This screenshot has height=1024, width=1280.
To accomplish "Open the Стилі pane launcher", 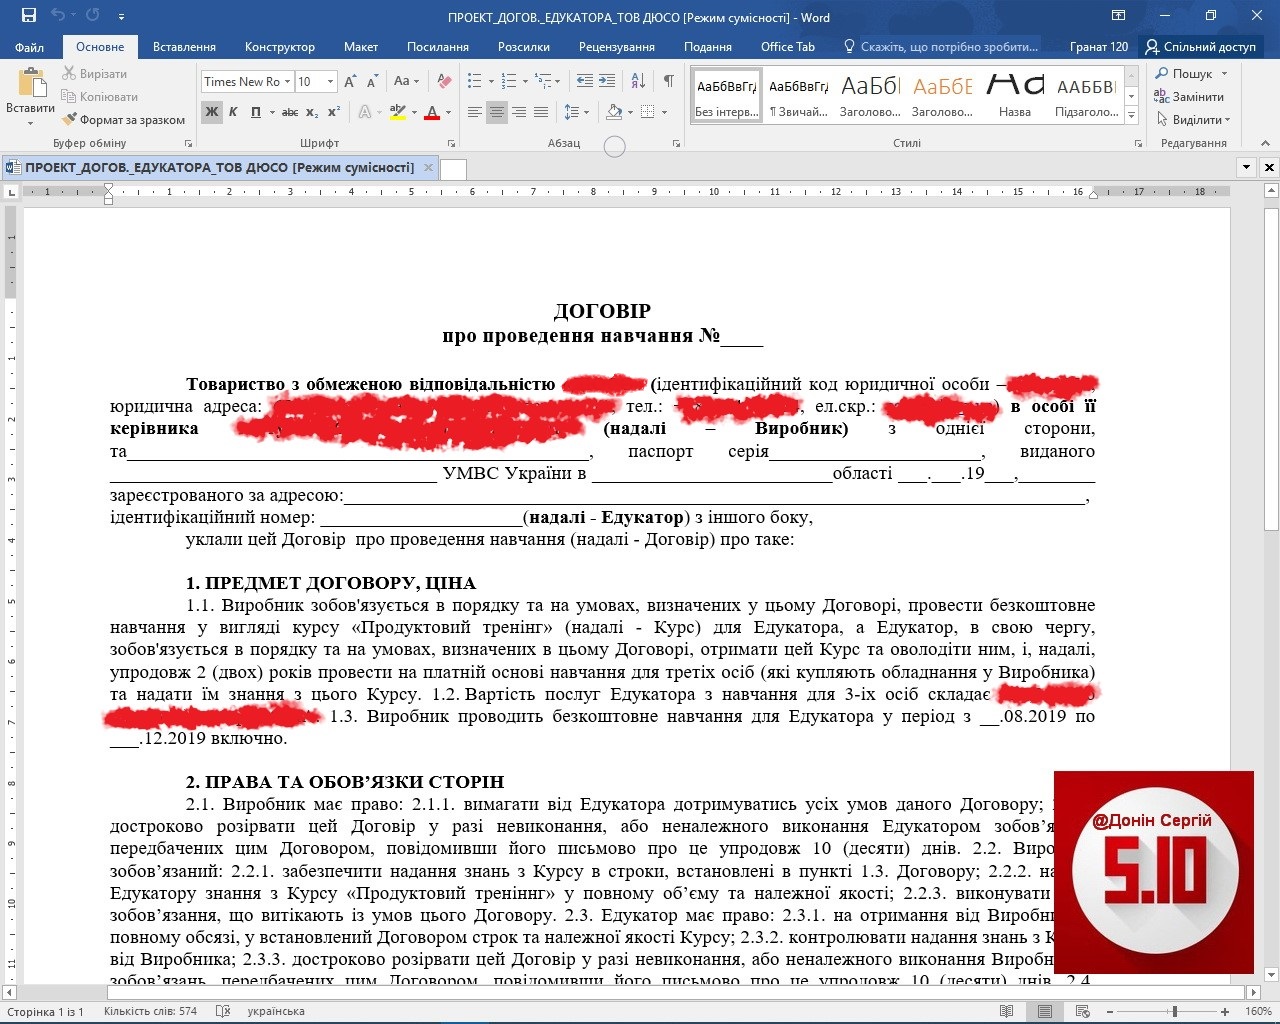I will pos(1138,144).
